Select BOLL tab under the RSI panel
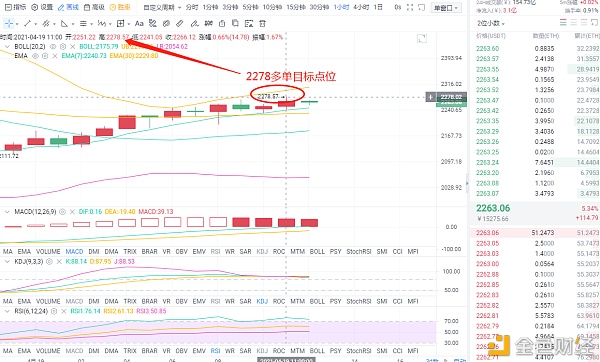 (x=317, y=351)
